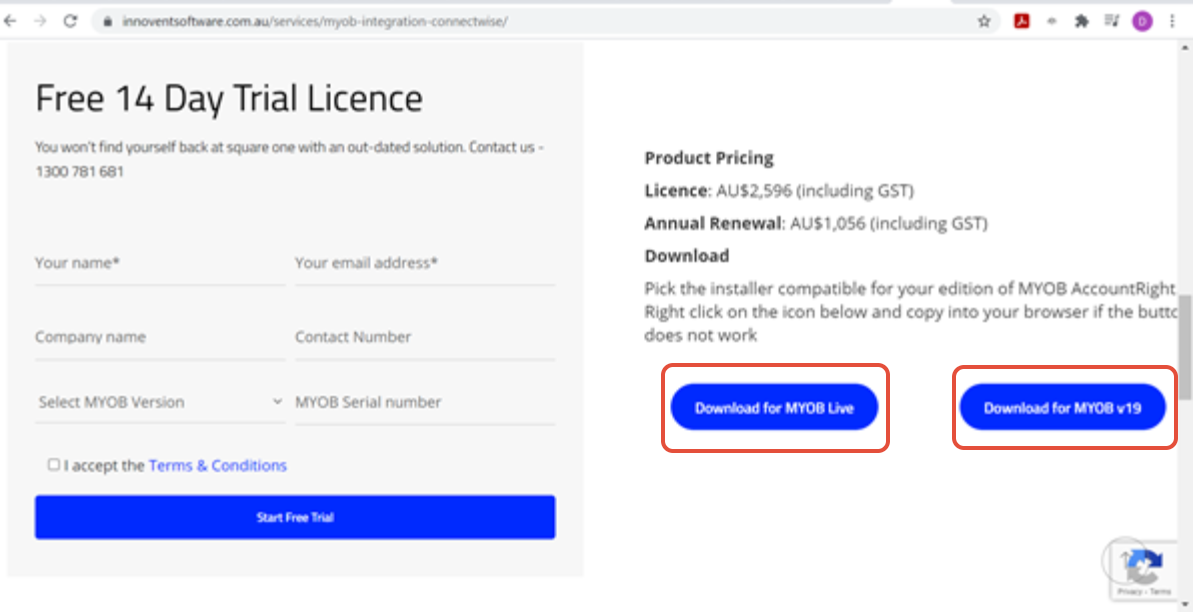Click the Contact Number field
Image resolution: width=1193 pixels, height=612 pixels.
click(x=425, y=337)
